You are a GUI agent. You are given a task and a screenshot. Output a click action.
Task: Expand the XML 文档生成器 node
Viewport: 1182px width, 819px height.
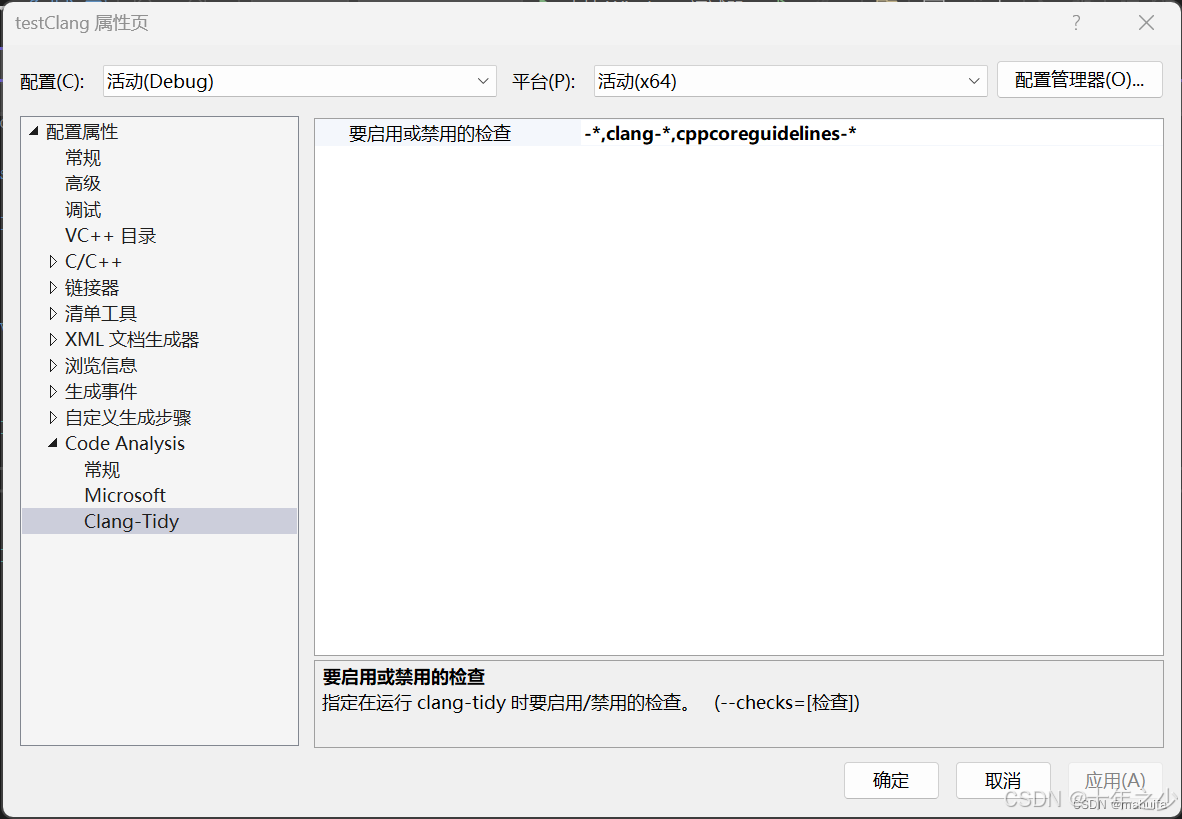click(x=53, y=339)
